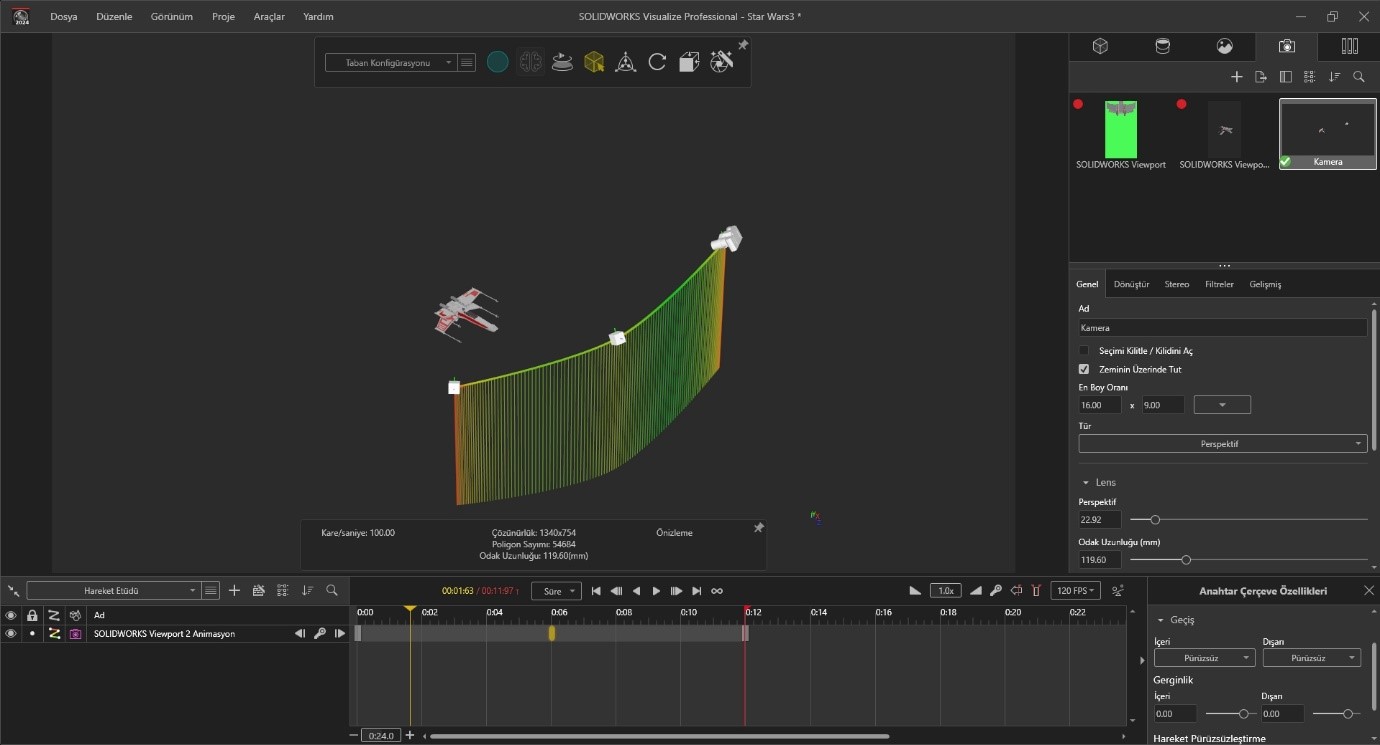Toggle the panel layout icon in camera panel
Image resolution: width=1380 pixels, height=745 pixels.
click(1286, 77)
